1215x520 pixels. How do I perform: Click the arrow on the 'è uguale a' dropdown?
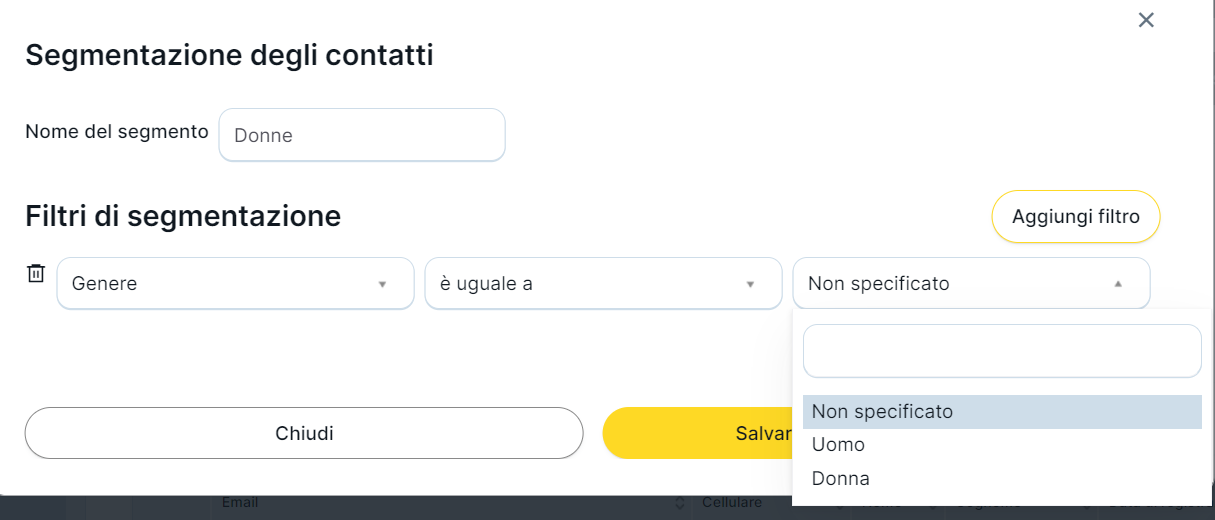point(750,284)
